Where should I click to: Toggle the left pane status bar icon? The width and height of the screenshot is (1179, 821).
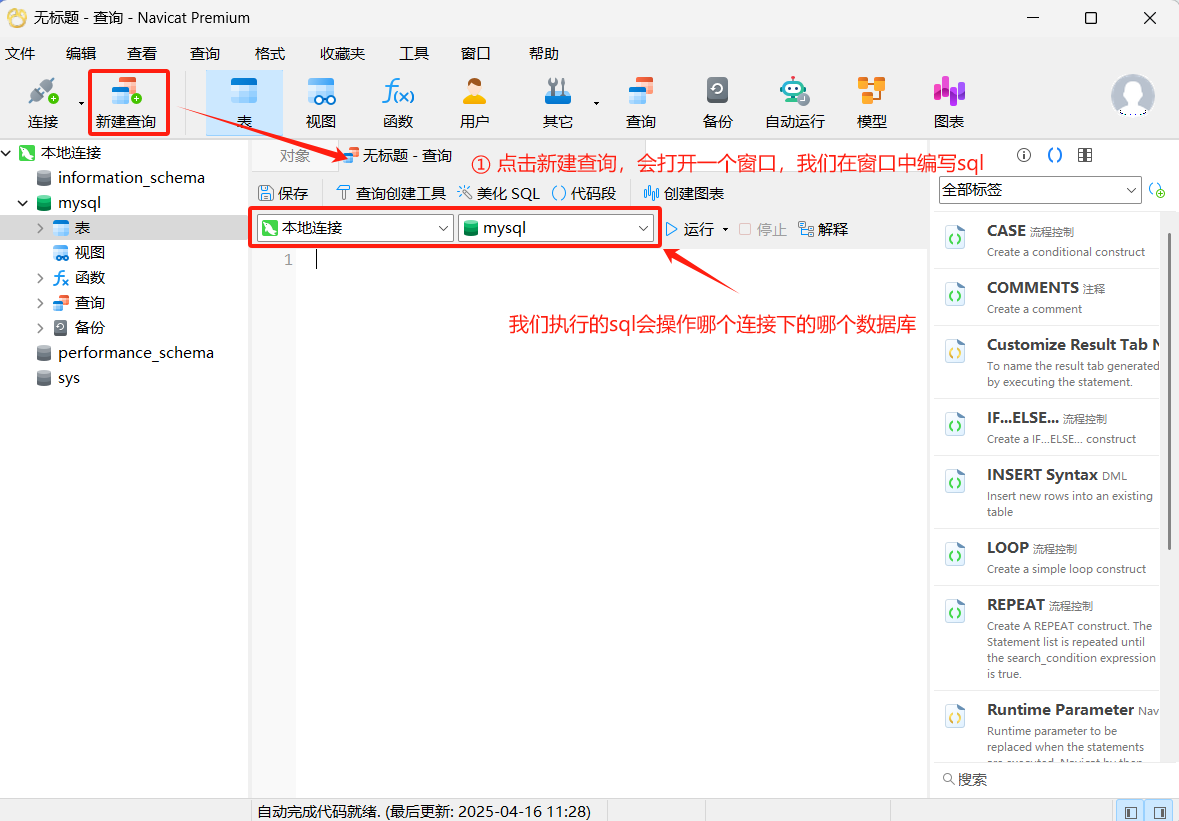(x=1130, y=812)
